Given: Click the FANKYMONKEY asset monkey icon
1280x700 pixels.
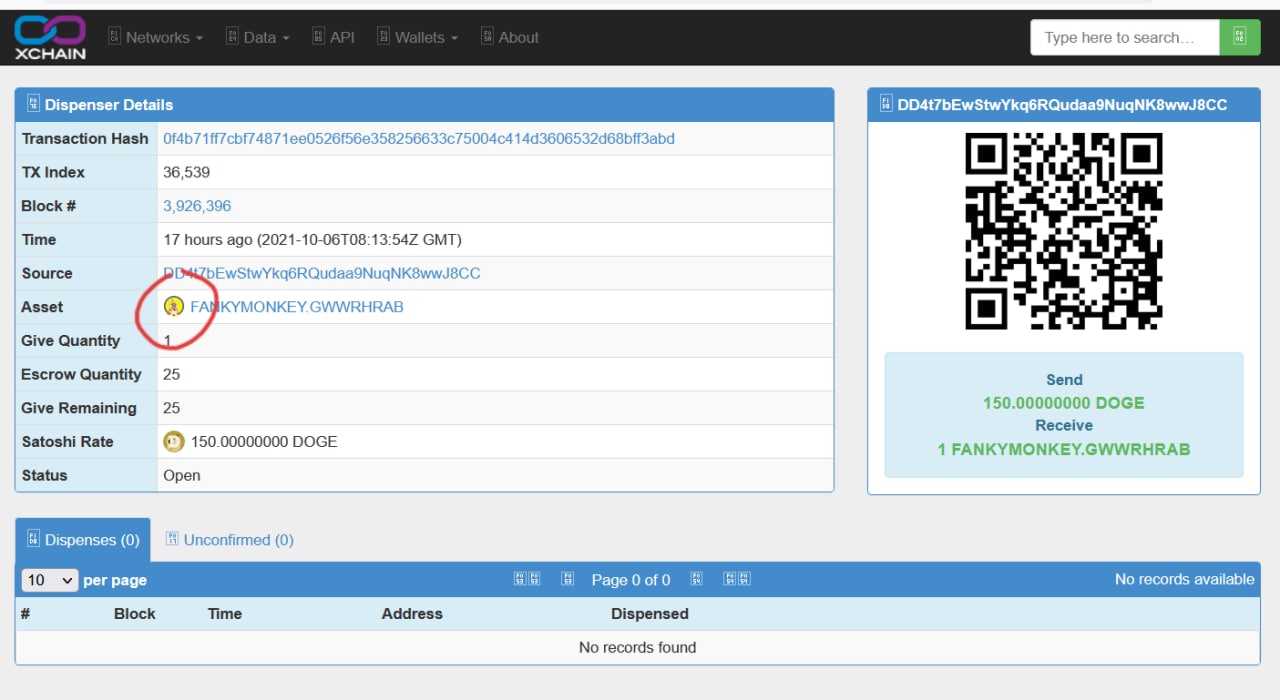Looking at the screenshot, I should (174, 306).
